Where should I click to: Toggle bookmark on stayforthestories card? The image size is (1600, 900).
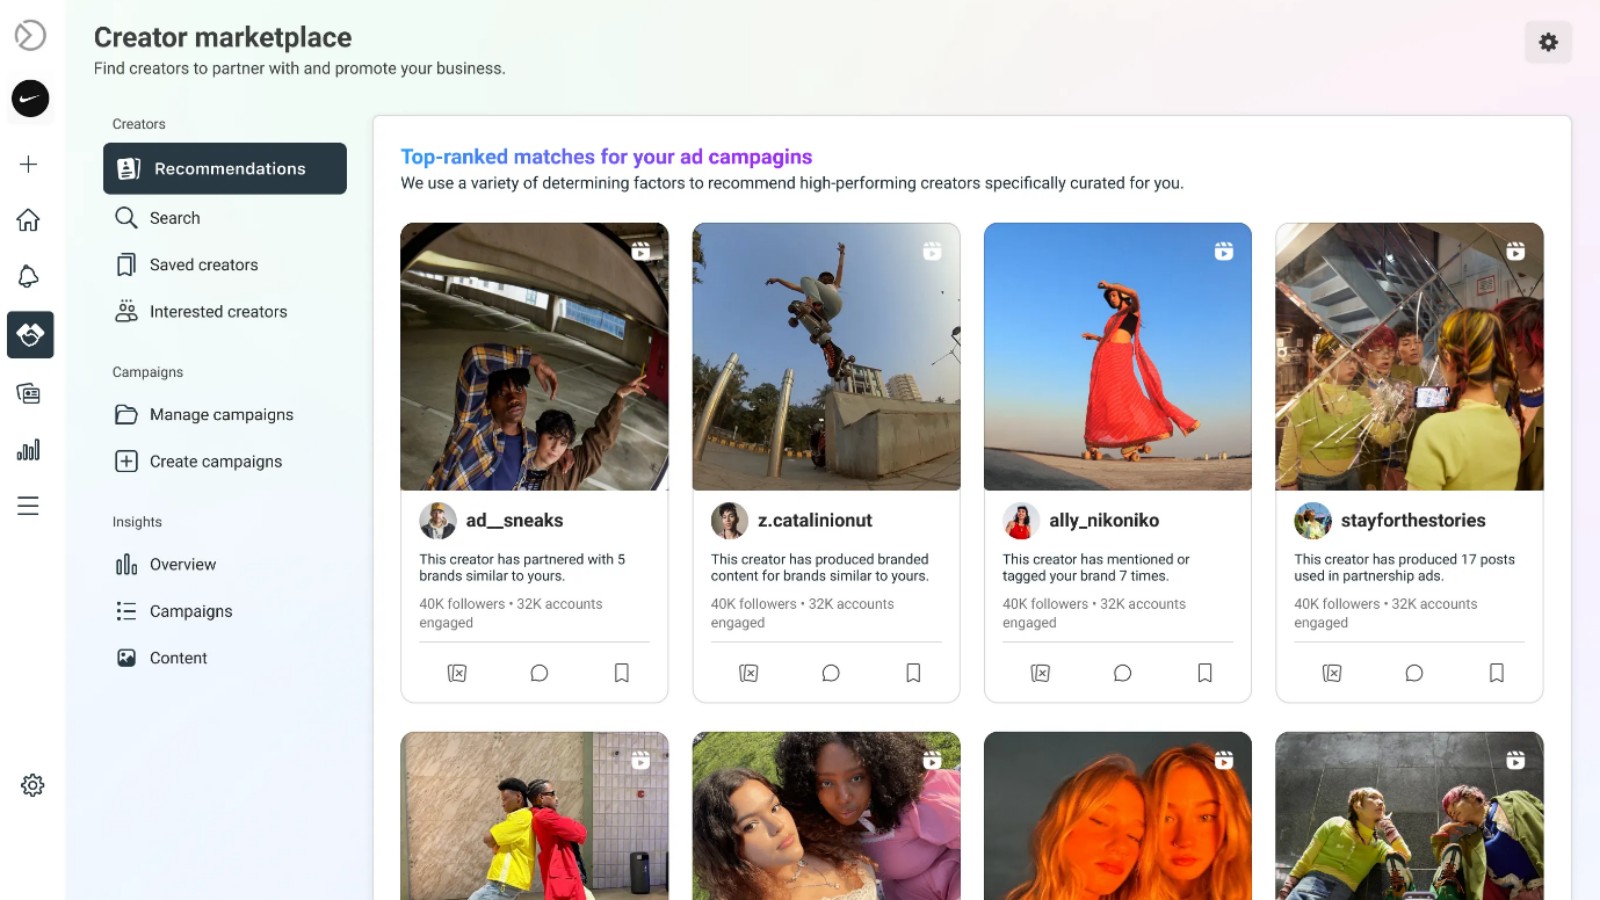(x=1496, y=673)
